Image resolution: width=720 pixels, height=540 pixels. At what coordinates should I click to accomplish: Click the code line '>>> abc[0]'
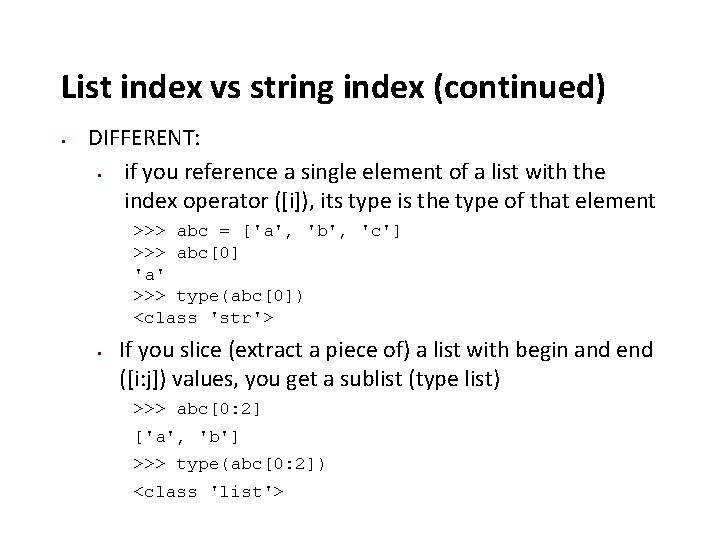pos(187,252)
